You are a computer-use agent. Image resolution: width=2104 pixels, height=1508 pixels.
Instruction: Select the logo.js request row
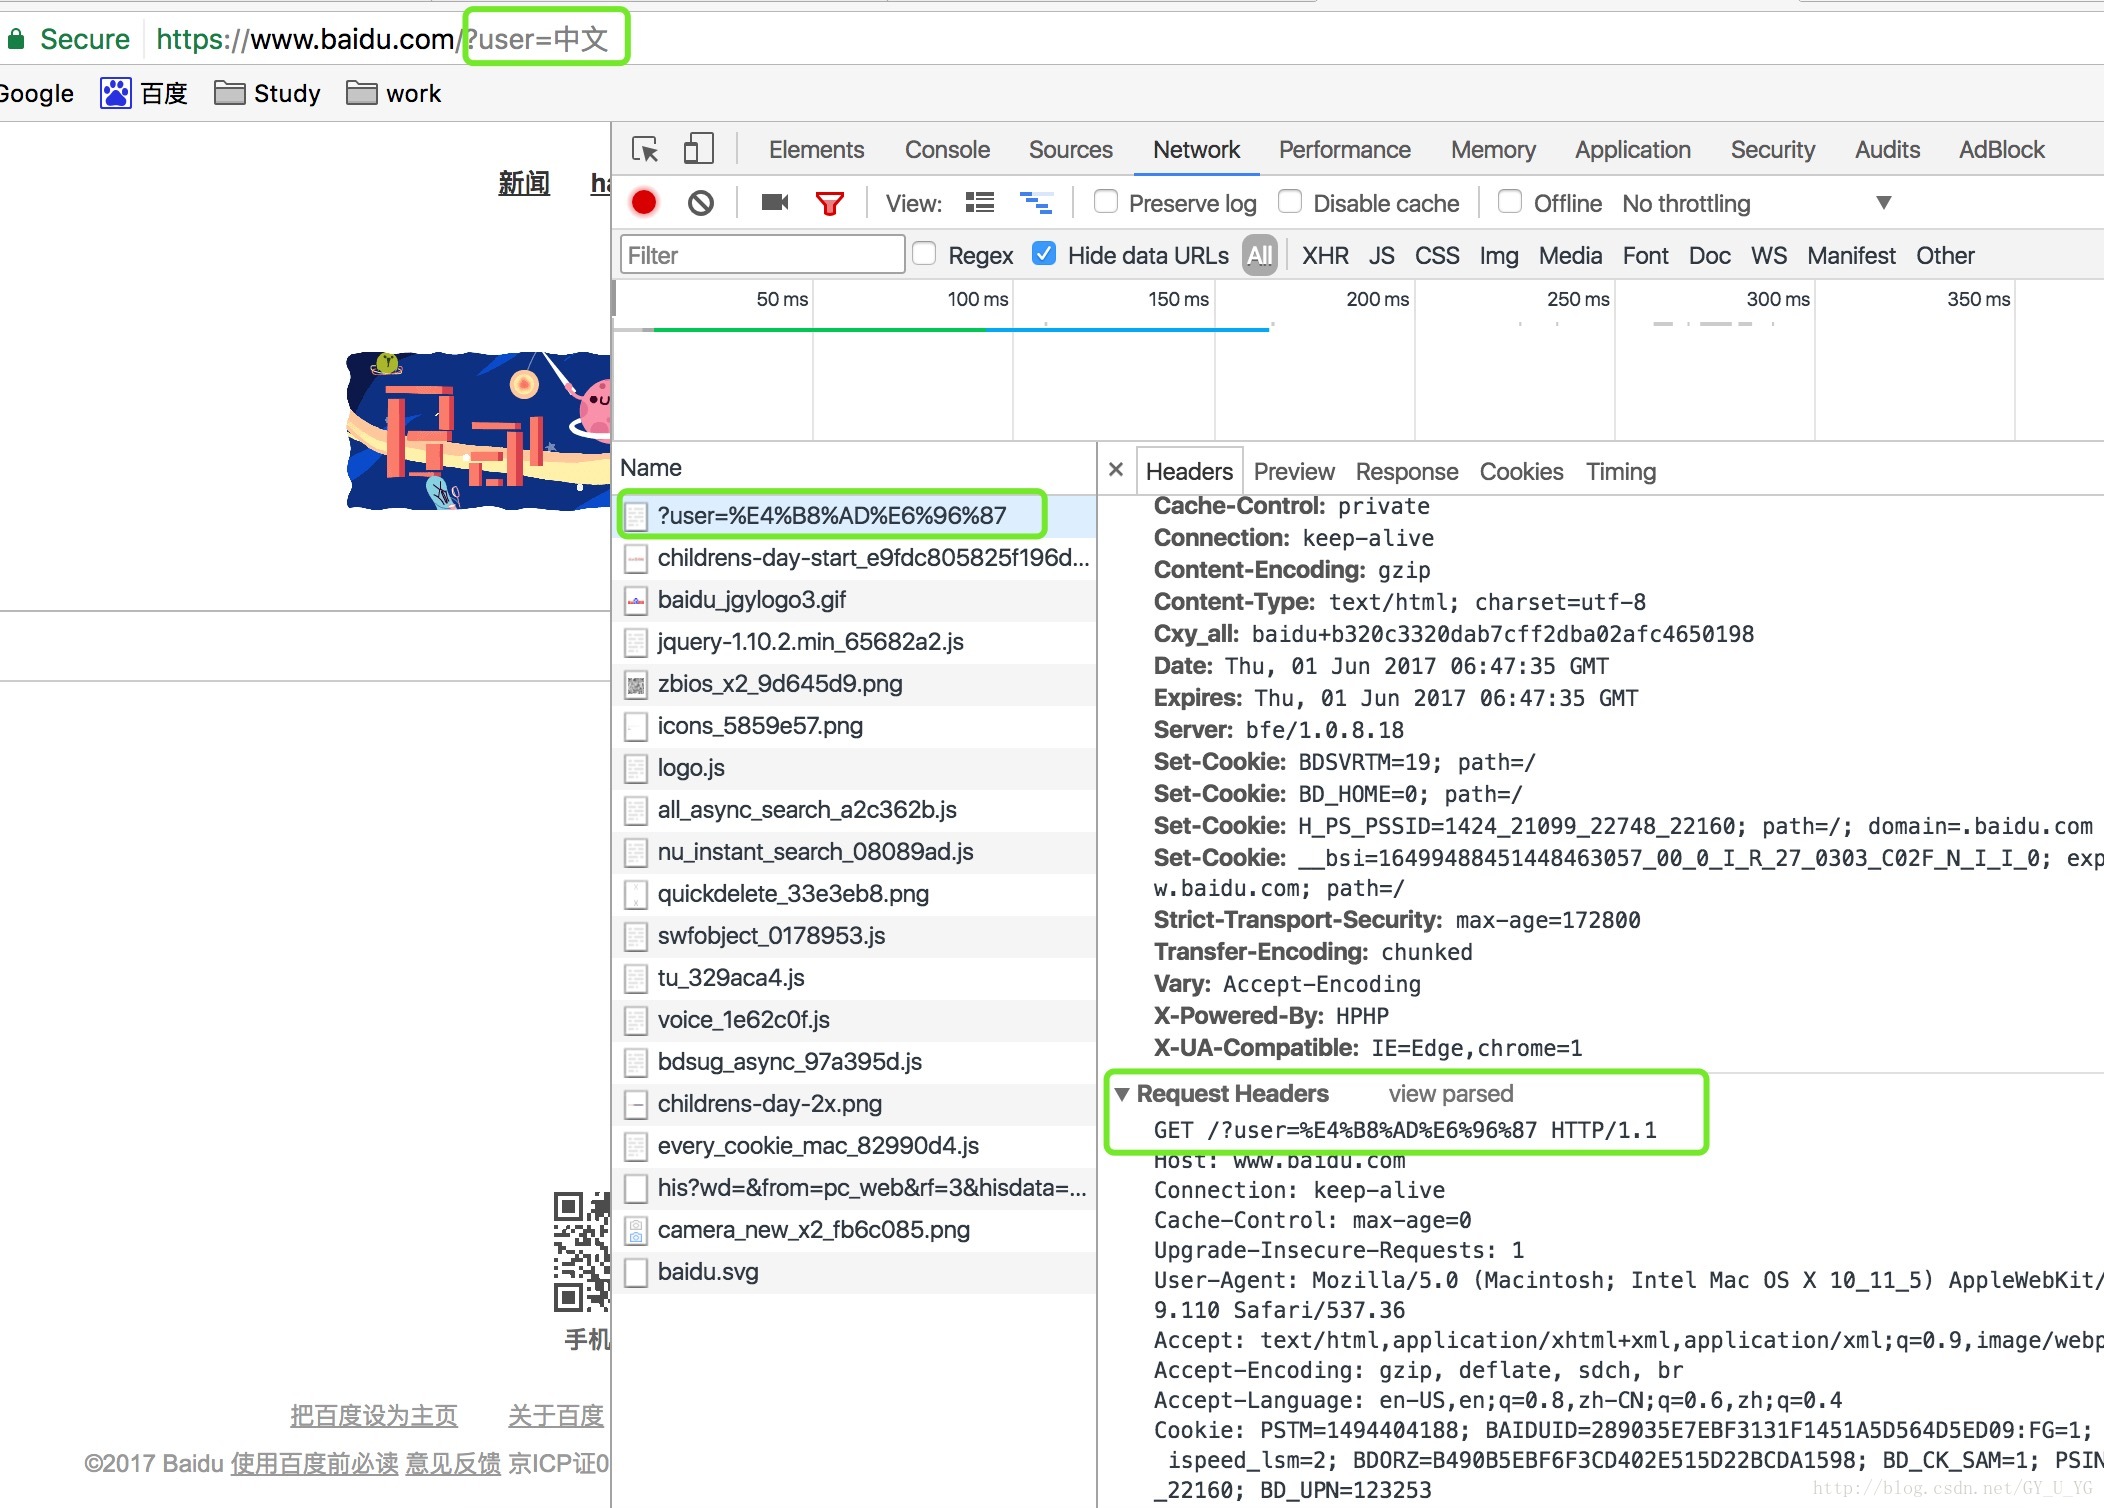(855, 768)
